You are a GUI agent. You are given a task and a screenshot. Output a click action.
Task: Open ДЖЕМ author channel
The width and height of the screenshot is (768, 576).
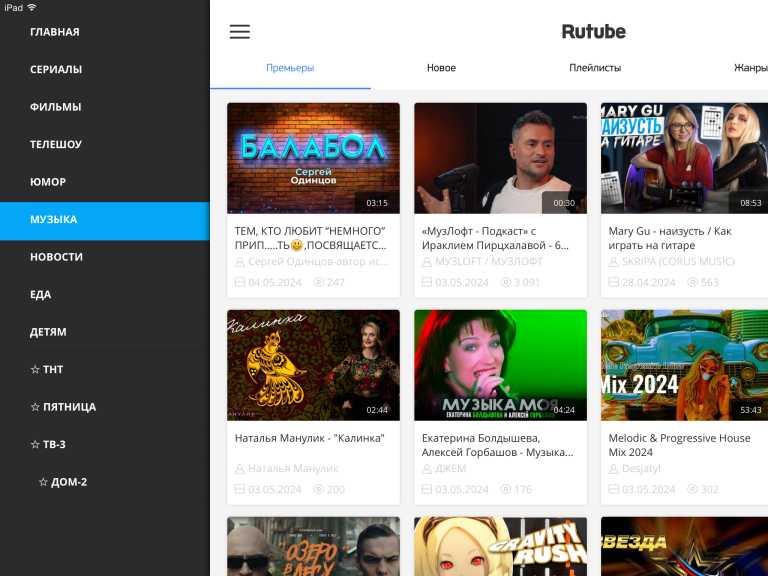451,469
